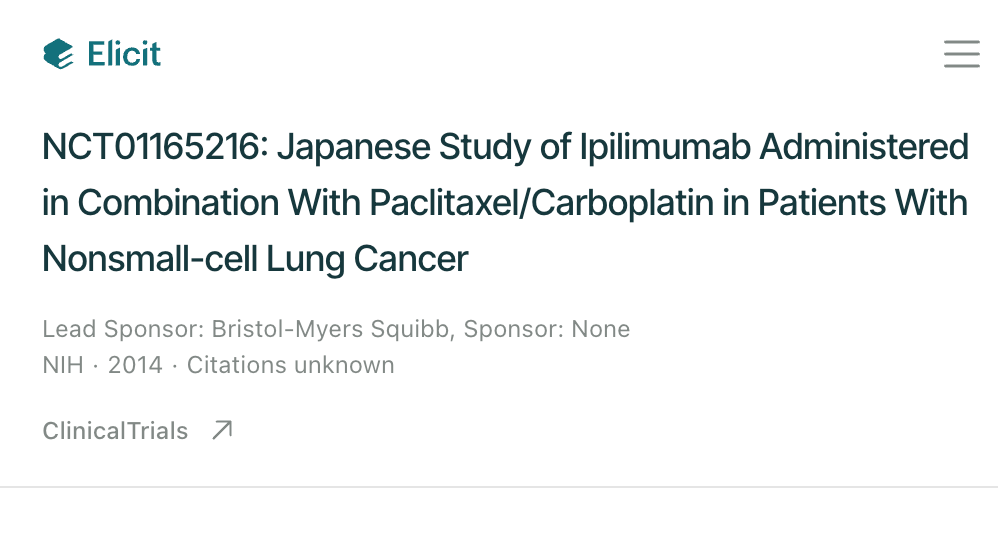Click the Sponsor: None text

pos(547,329)
